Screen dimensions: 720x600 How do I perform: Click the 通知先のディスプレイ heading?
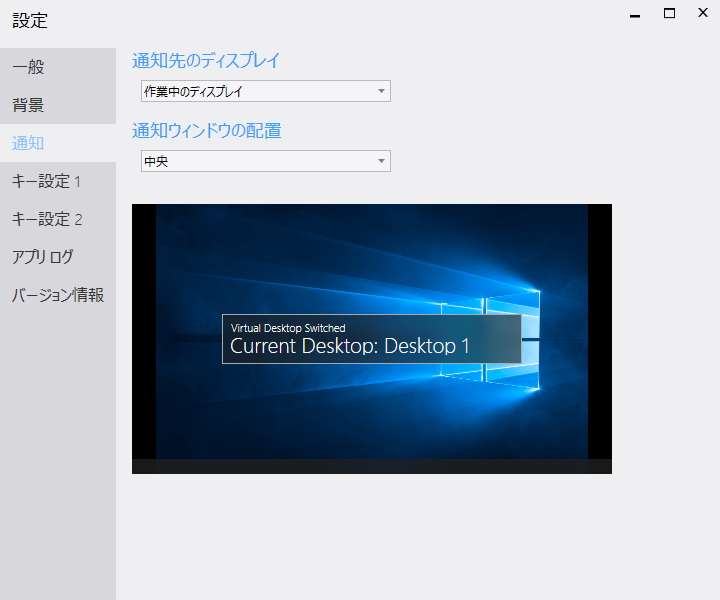[x=206, y=61]
